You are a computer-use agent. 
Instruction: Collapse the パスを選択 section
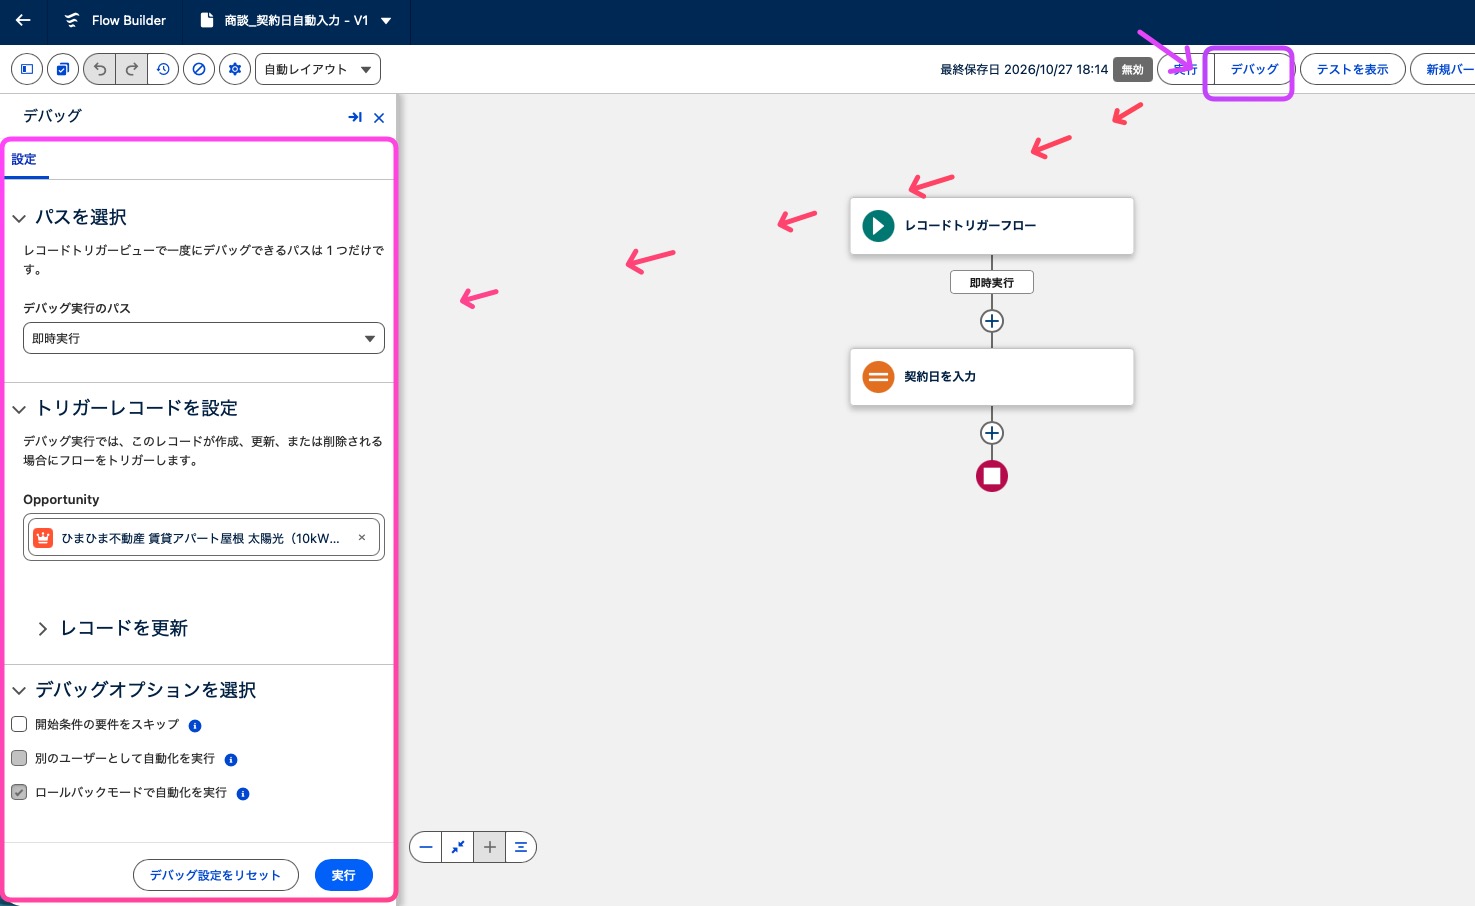tap(19, 218)
